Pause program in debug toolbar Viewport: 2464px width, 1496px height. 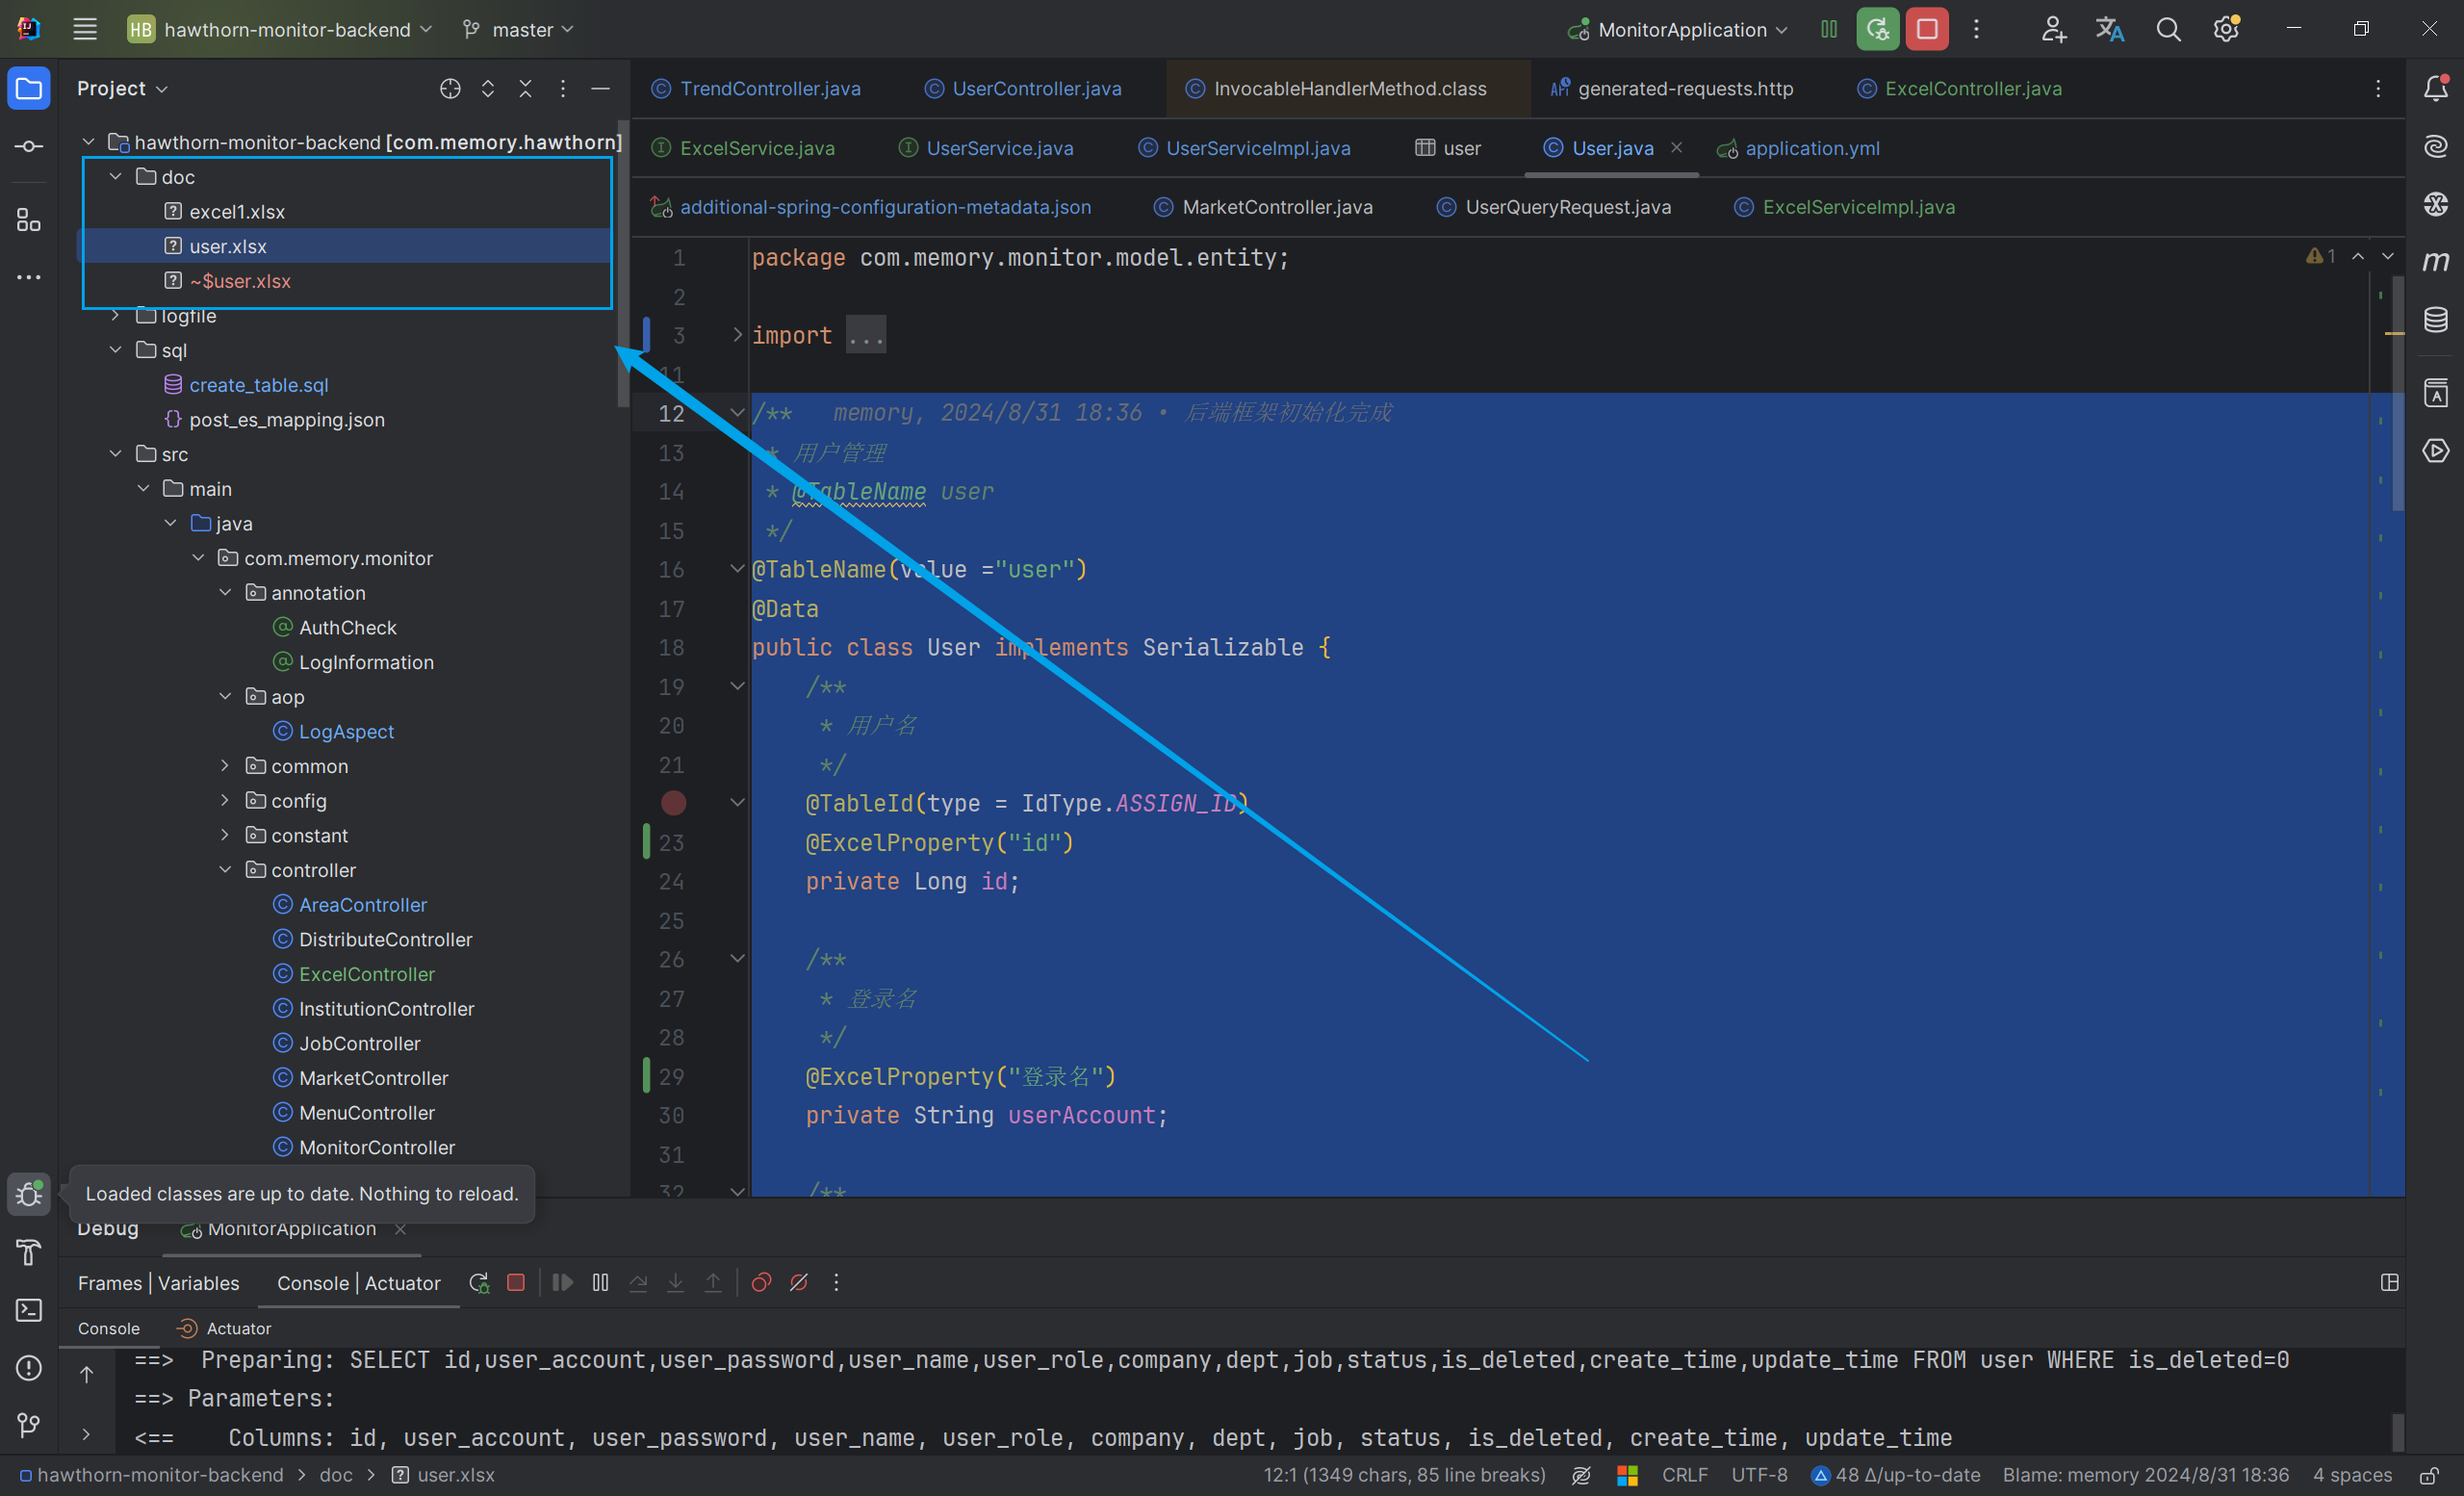coord(600,1283)
